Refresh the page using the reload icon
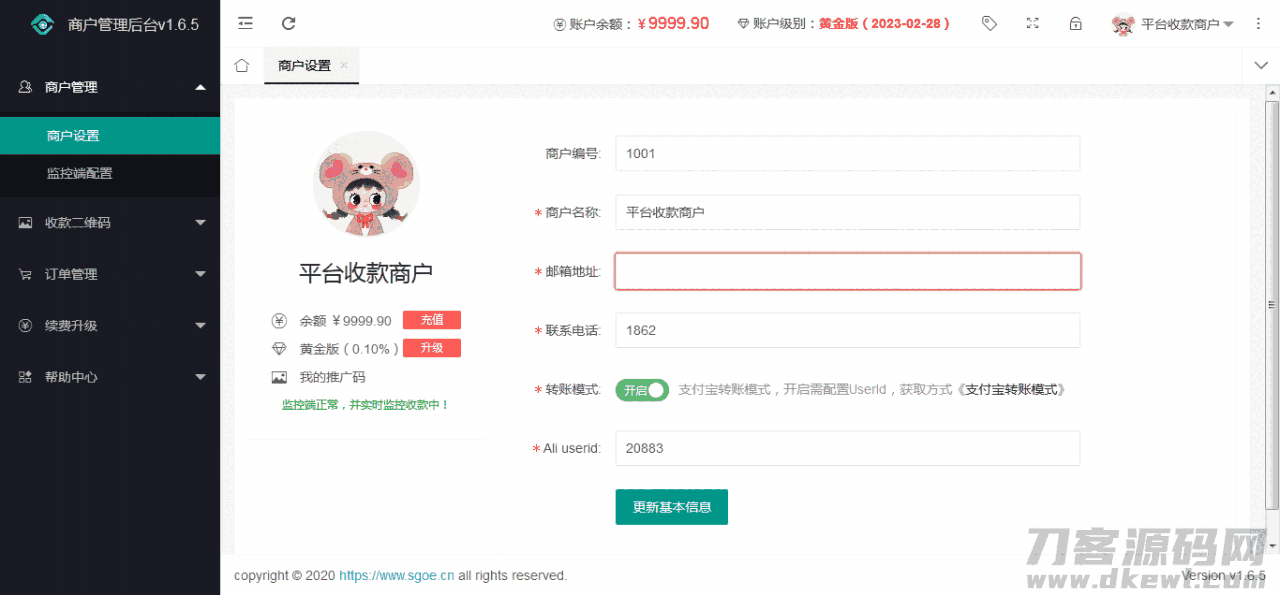The width and height of the screenshot is (1280, 595). click(x=289, y=23)
